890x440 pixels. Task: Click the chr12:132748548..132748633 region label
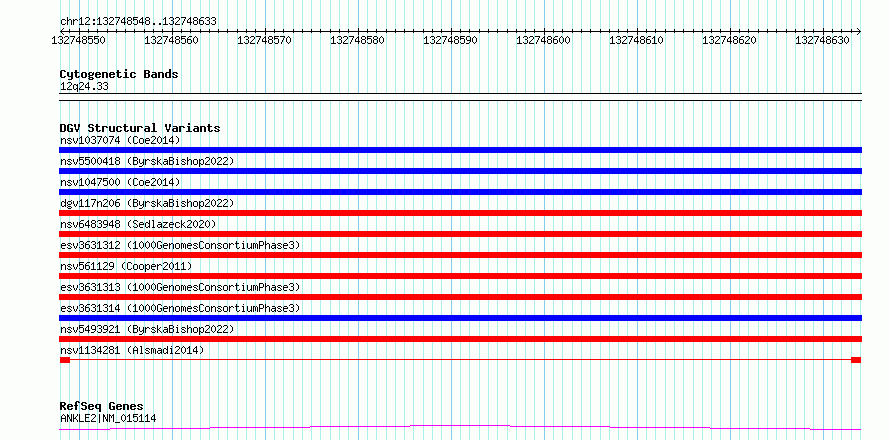click(138, 21)
